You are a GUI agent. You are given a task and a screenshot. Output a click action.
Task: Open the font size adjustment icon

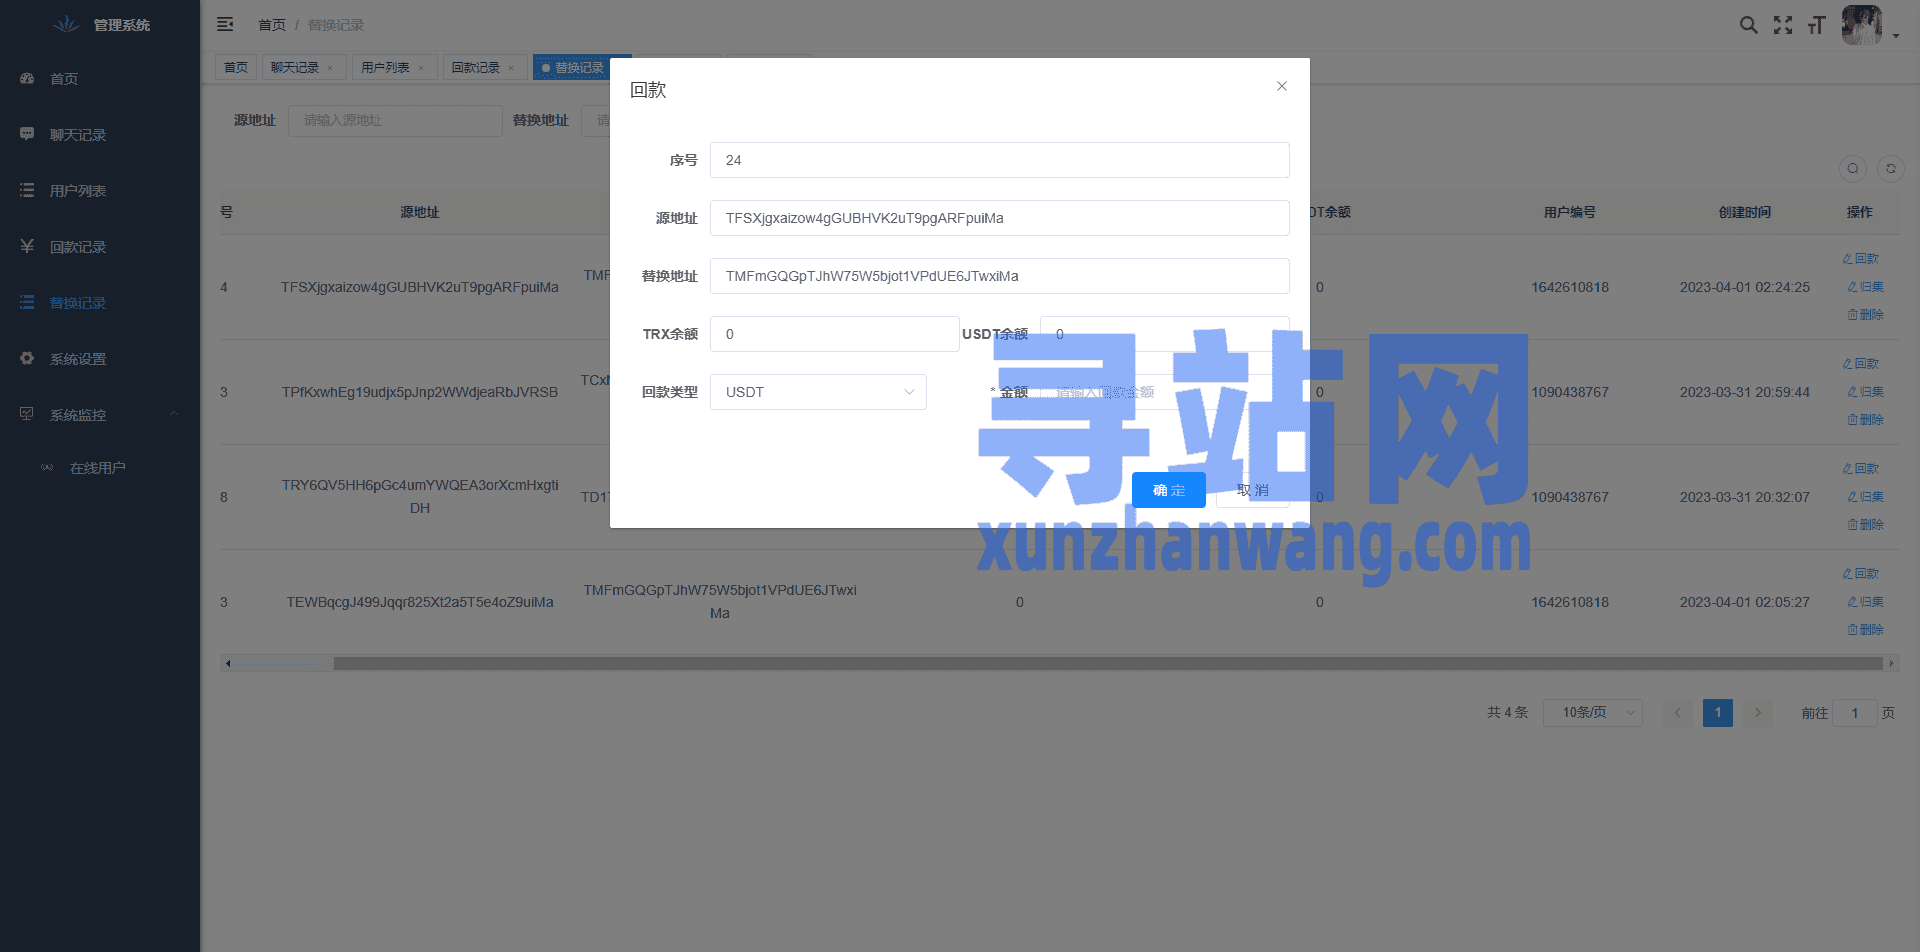(1817, 25)
